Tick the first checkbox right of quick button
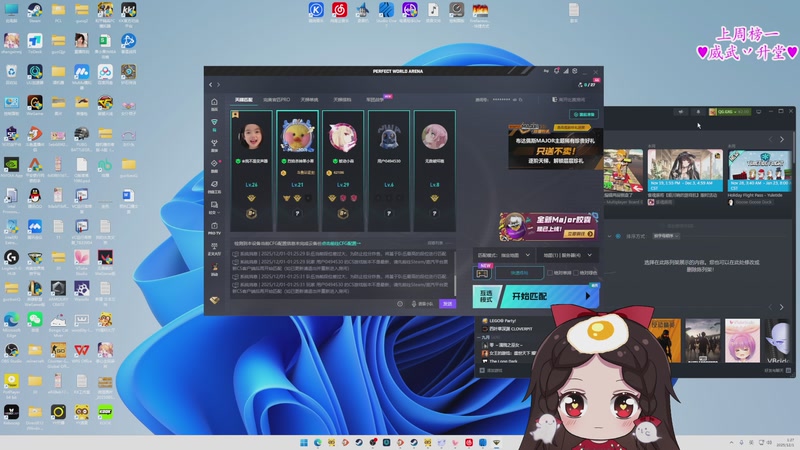This screenshot has width=800, height=450. point(550,273)
